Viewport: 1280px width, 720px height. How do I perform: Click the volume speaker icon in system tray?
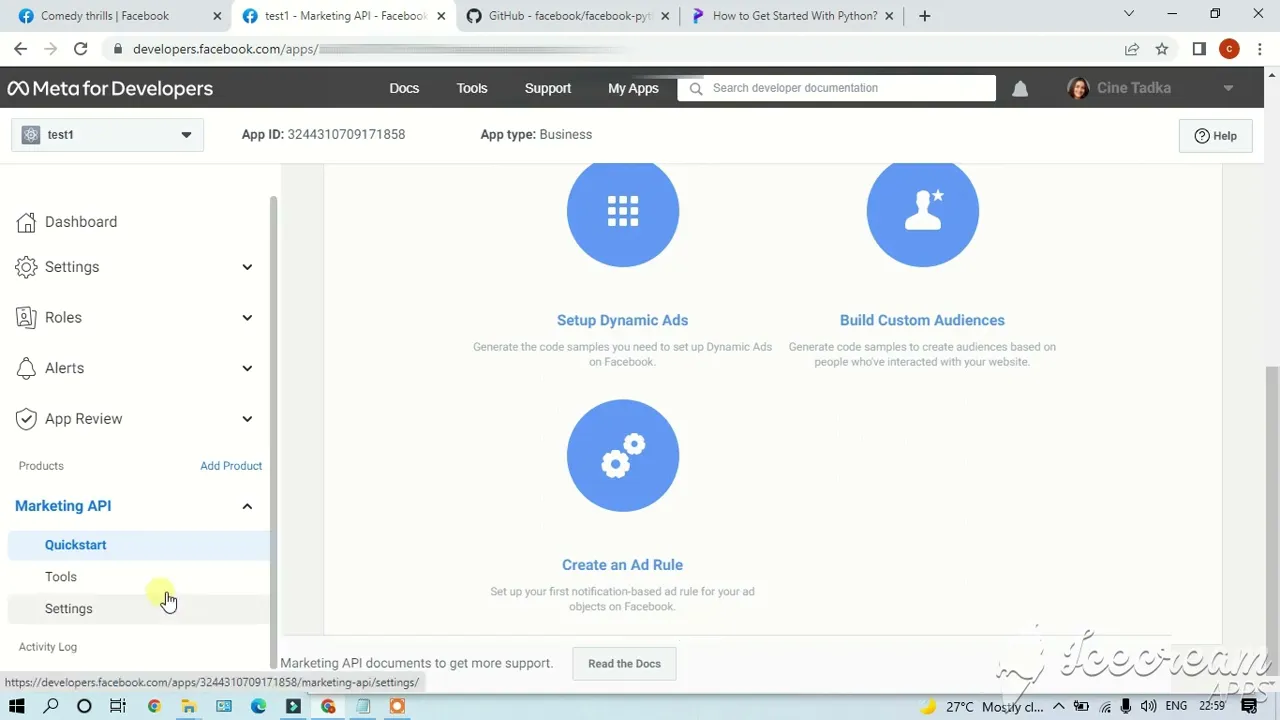[1148, 706]
